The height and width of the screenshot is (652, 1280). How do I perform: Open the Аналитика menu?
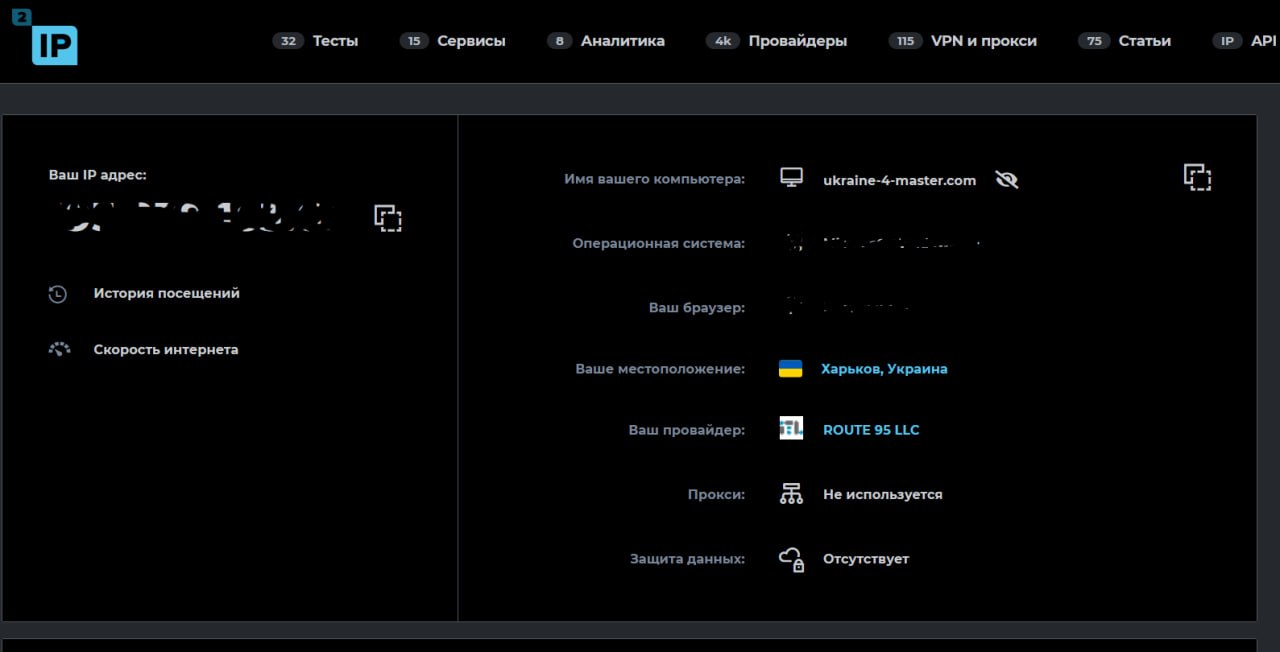coord(623,41)
